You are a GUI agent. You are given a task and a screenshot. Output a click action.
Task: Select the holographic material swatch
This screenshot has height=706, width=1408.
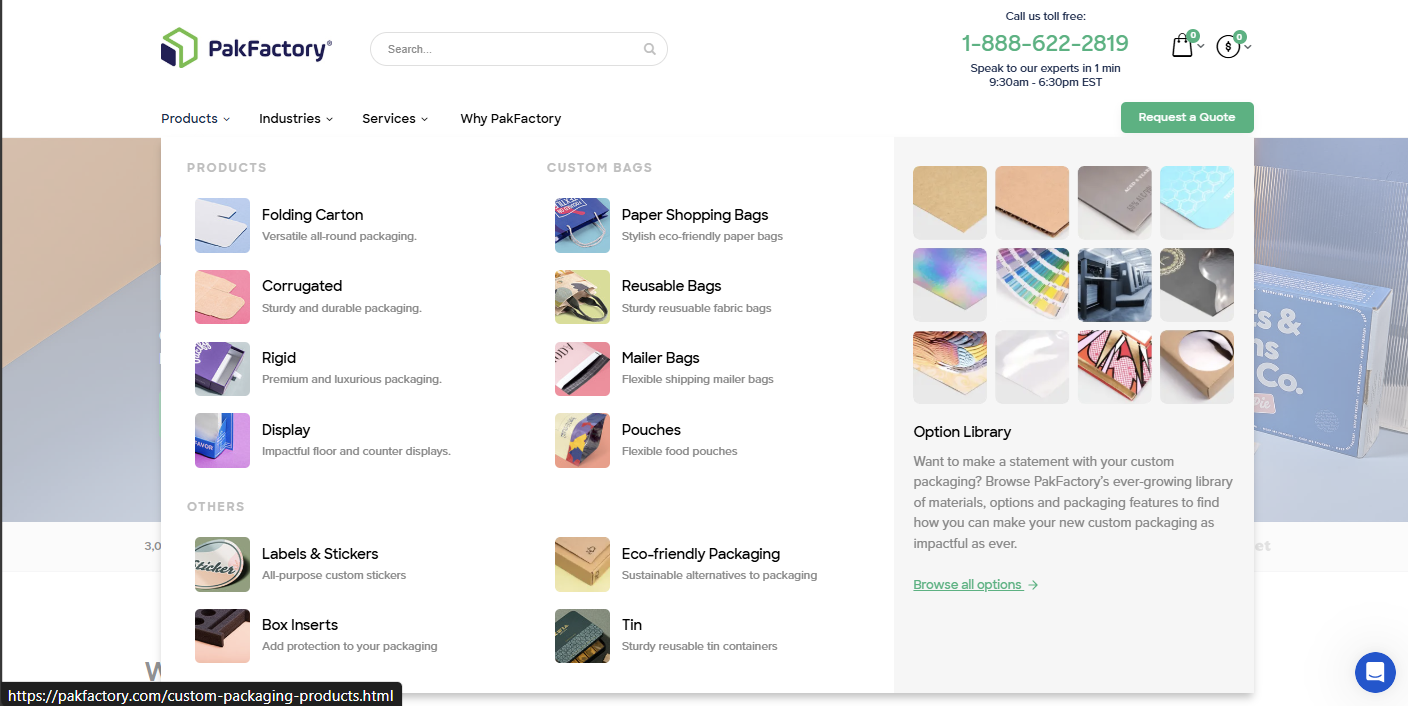pos(949,285)
